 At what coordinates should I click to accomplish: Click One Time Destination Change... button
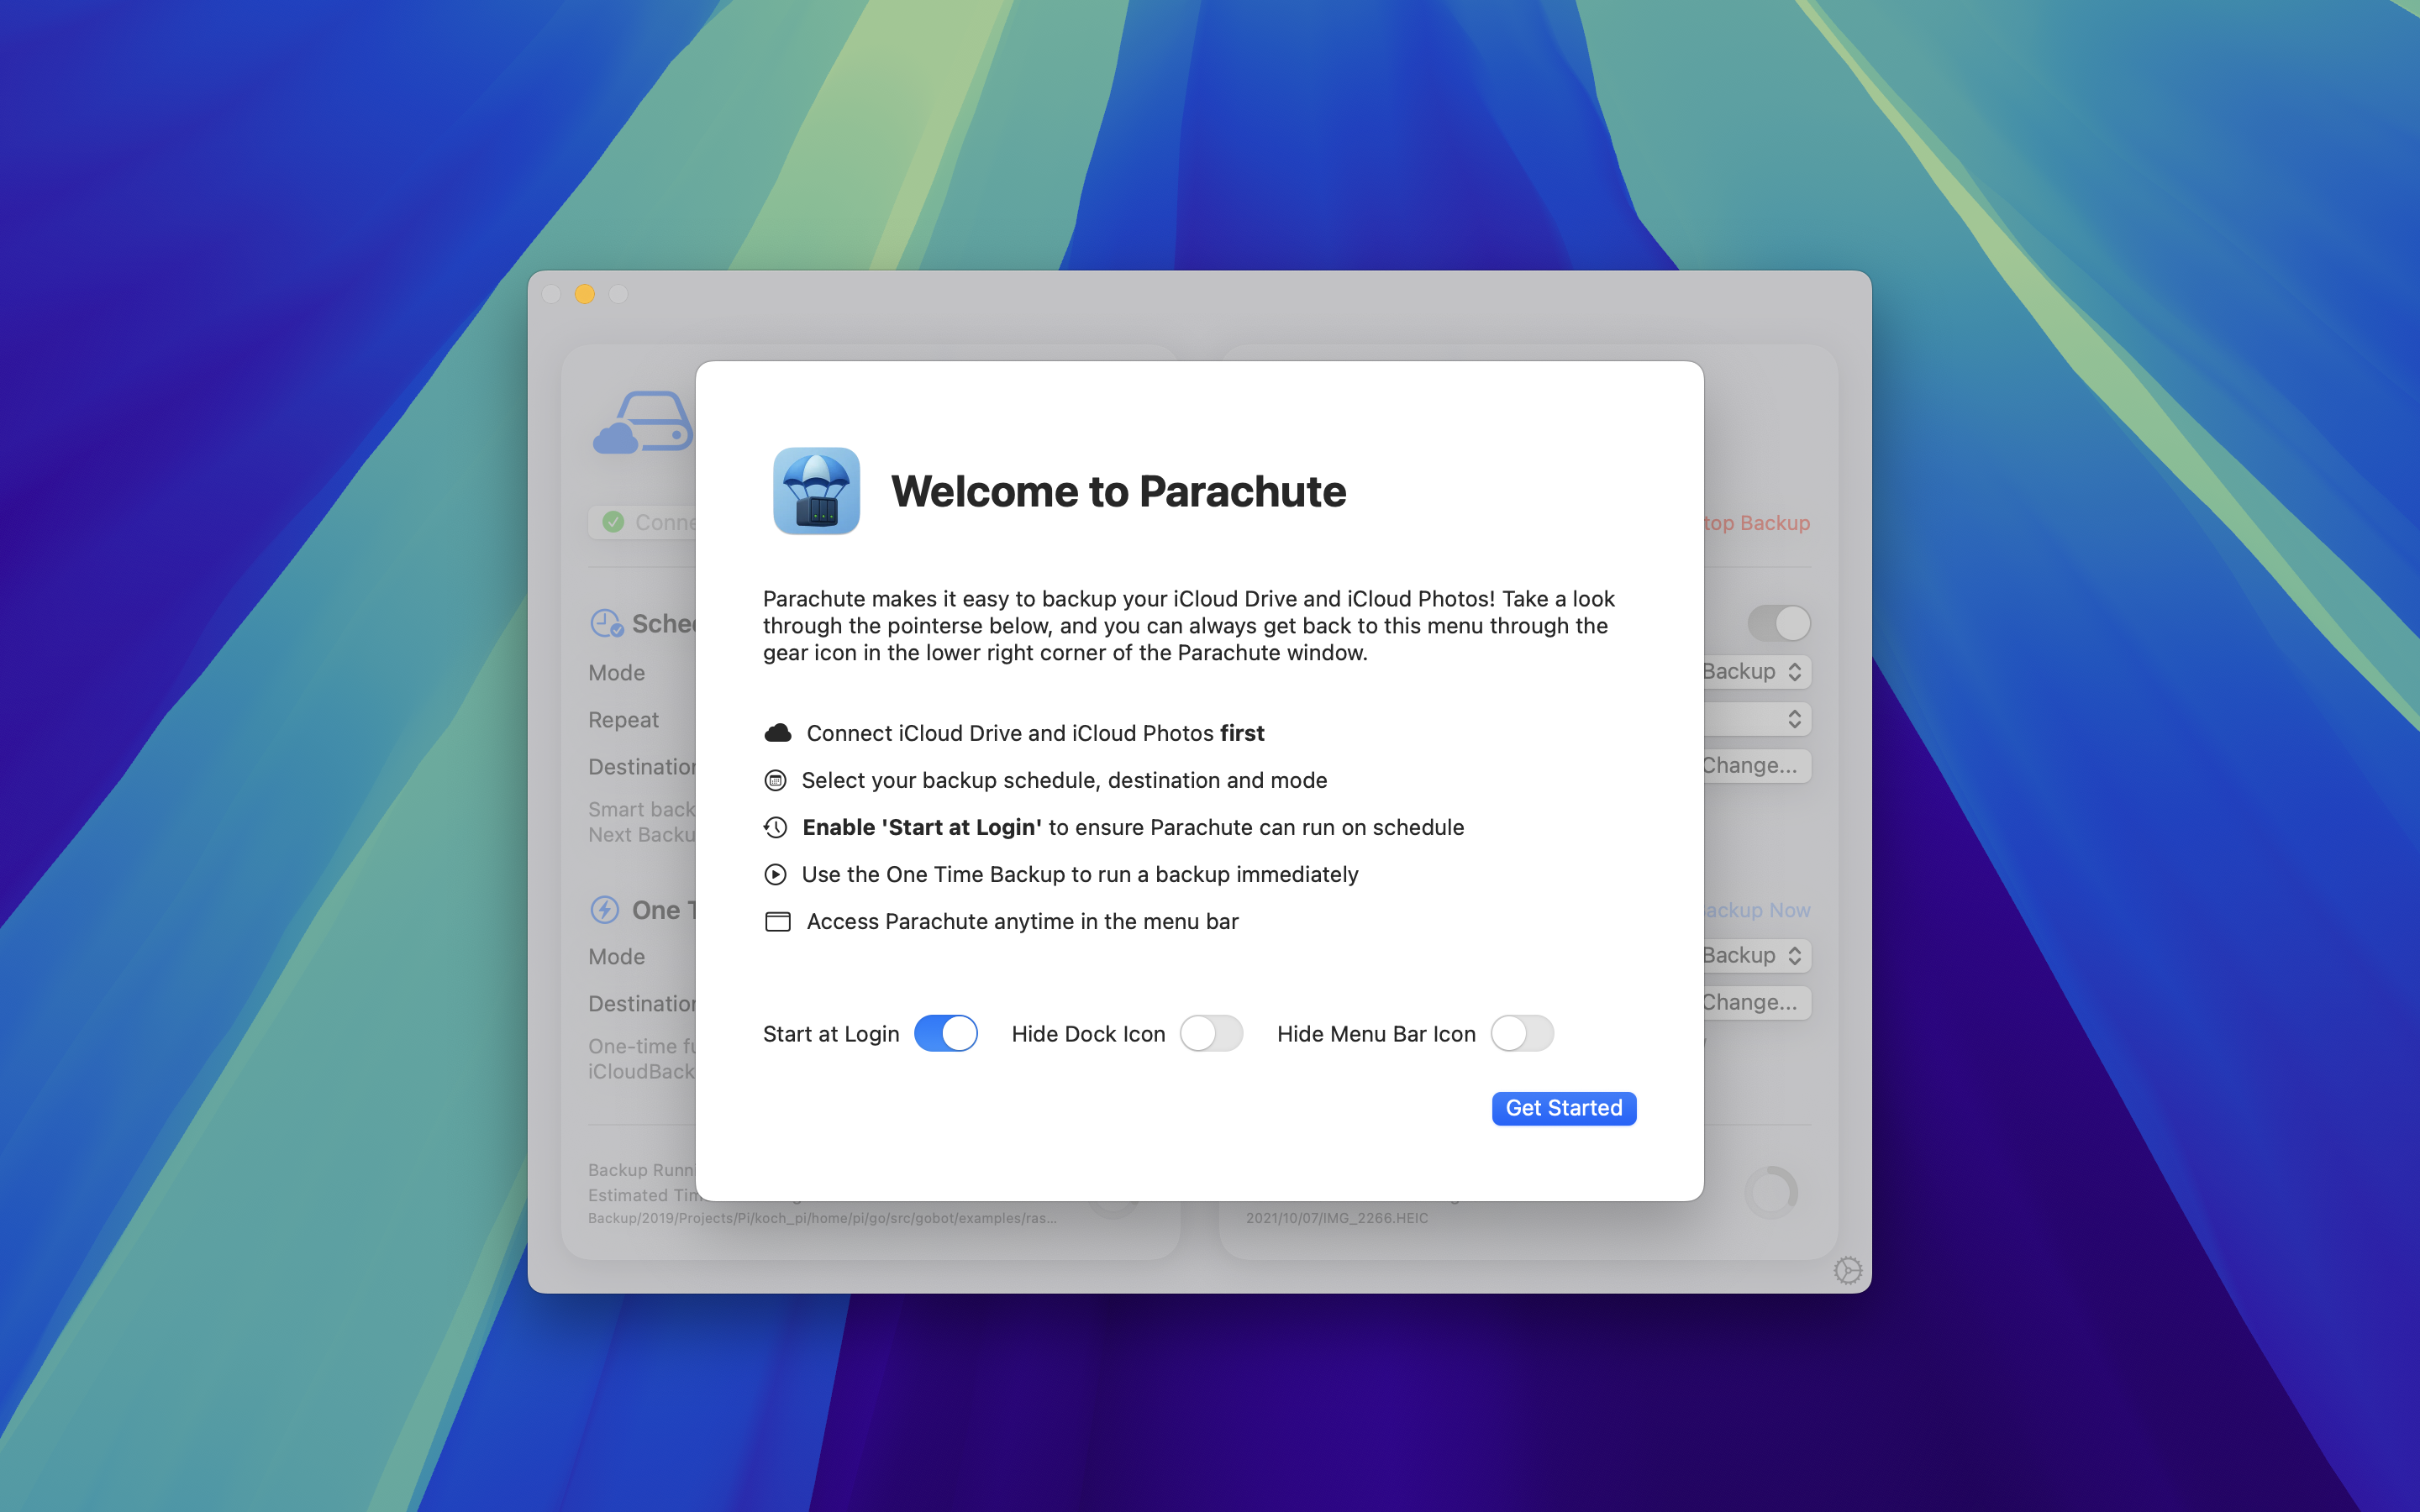1757,1003
